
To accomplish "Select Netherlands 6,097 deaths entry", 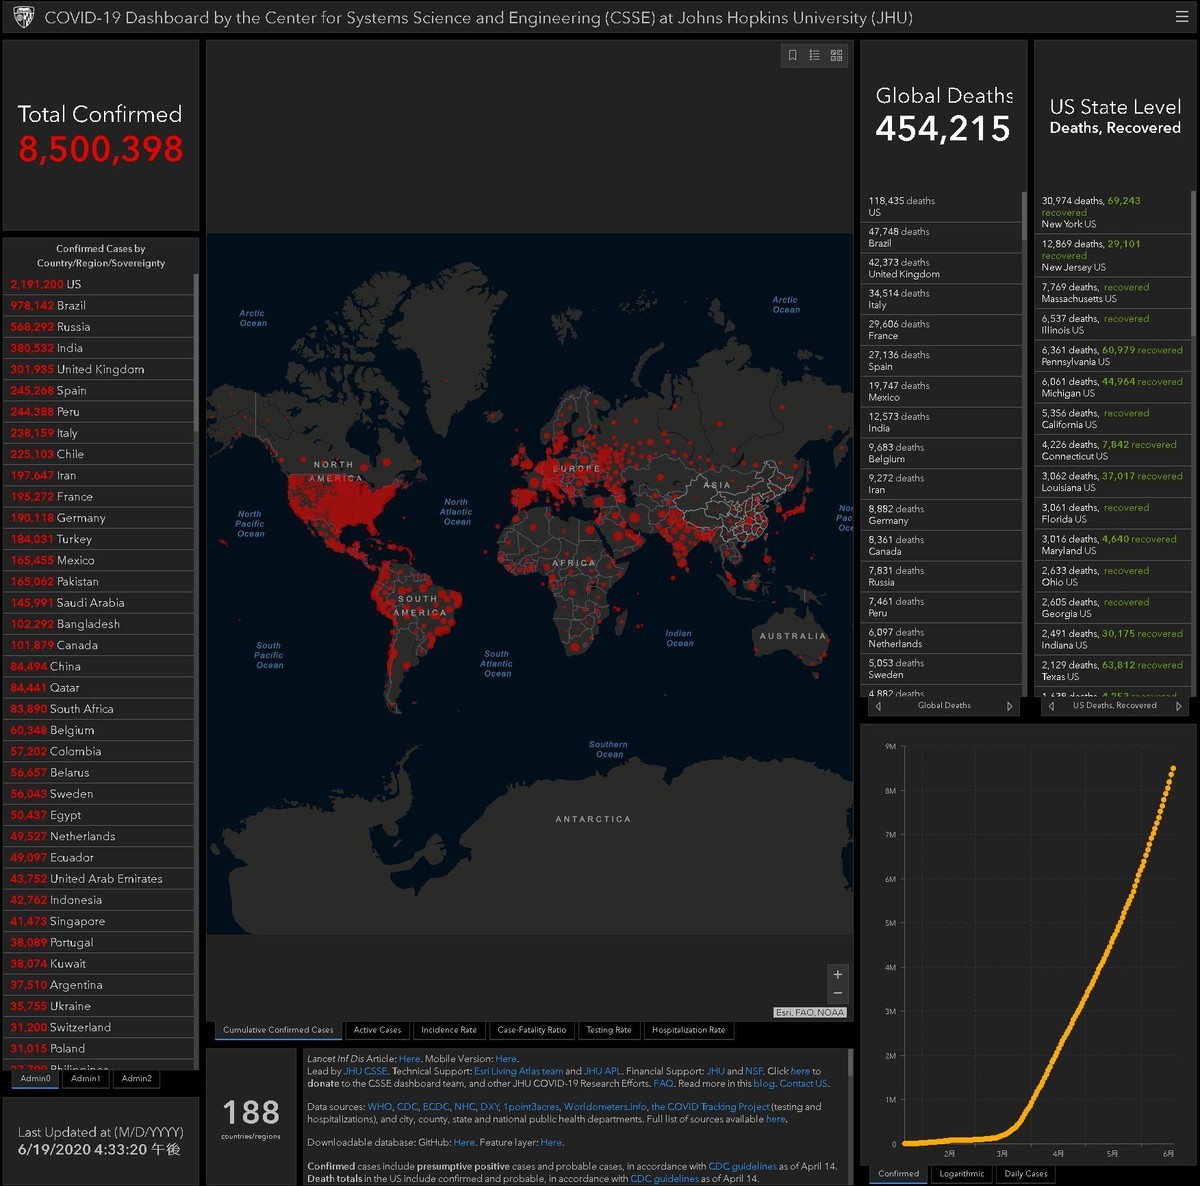I will click(x=941, y=638).
